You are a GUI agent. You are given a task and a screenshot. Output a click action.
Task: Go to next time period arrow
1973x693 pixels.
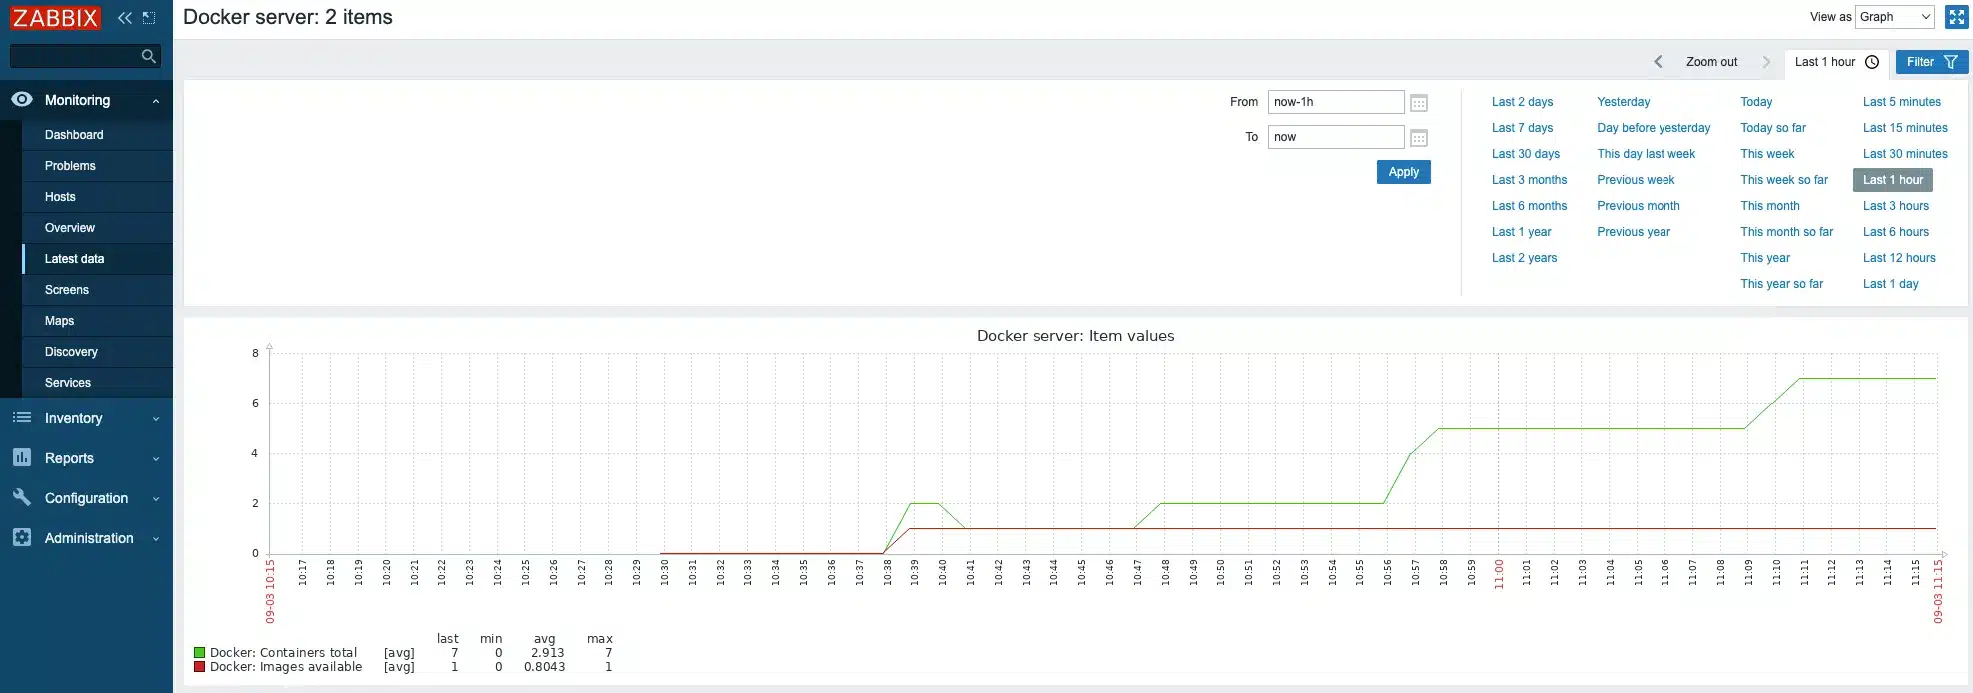click(x=1766, y=62)
